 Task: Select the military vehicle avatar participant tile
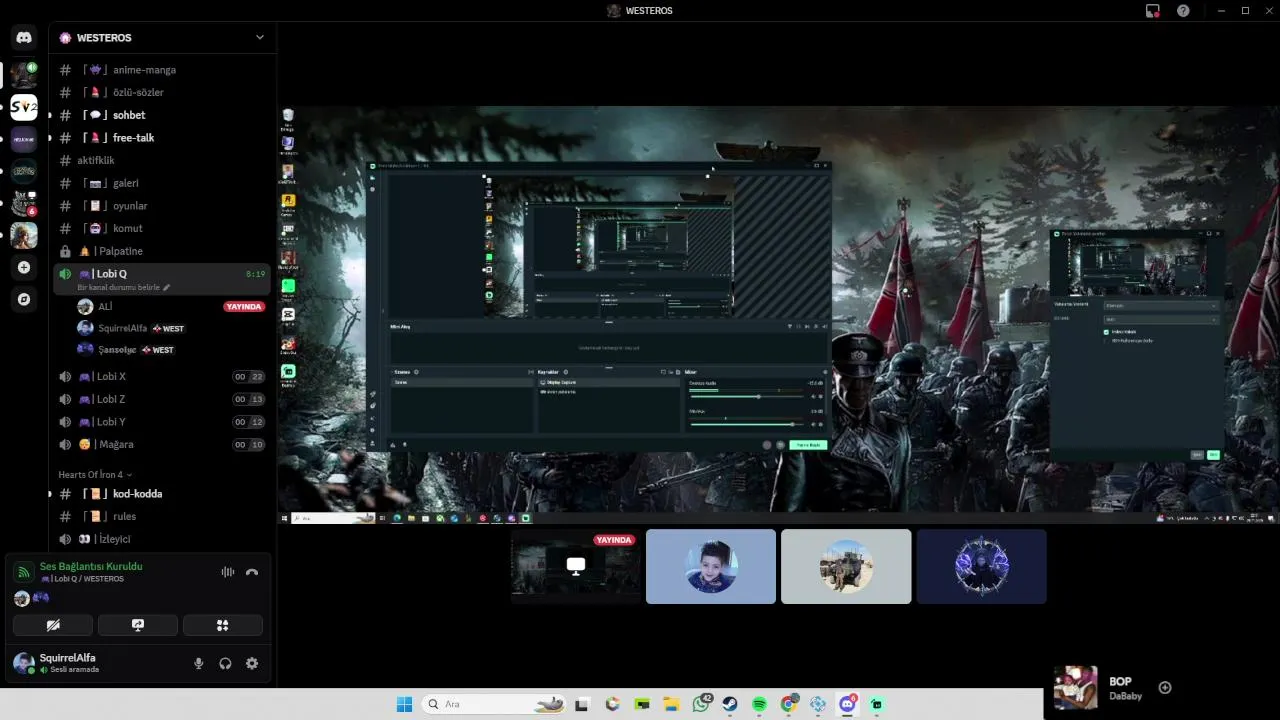point(846,566)
